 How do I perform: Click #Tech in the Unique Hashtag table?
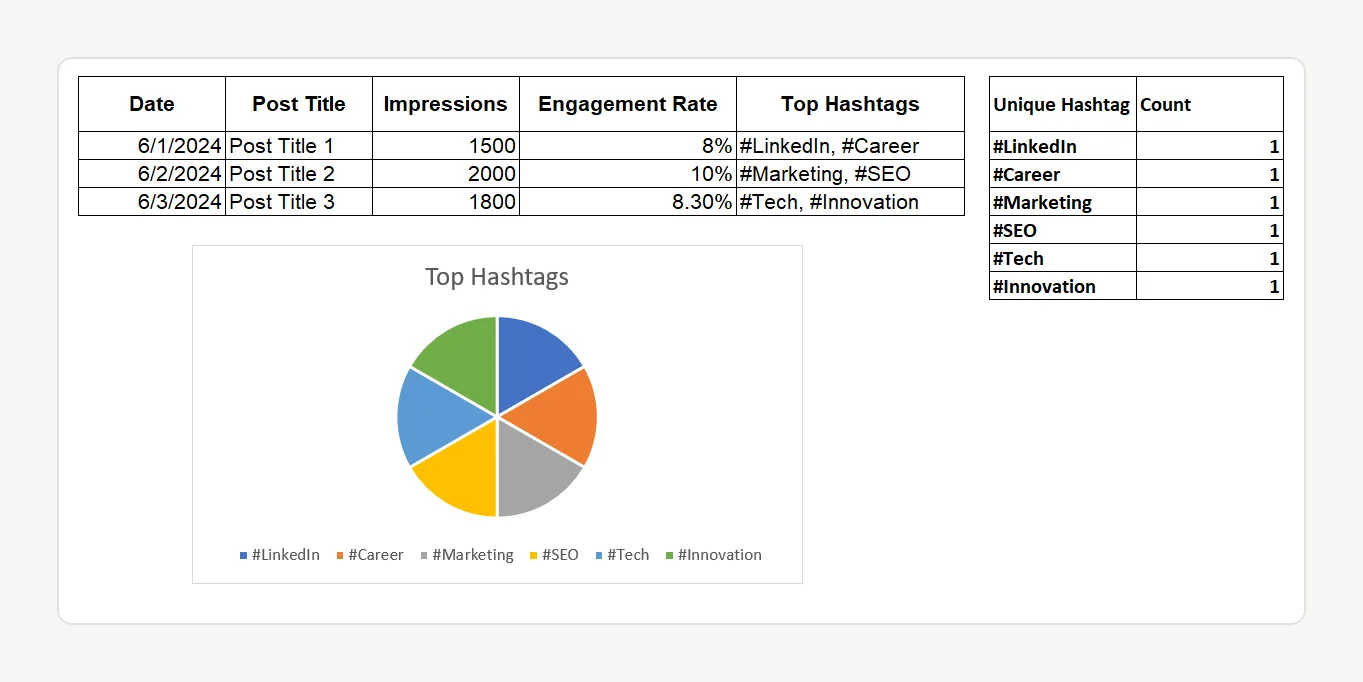click(x=1063, y=258)
